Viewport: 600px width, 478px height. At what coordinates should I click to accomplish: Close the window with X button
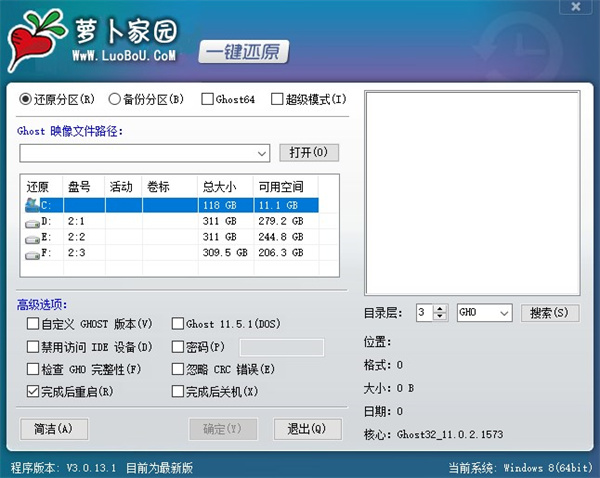[x=578, y=8]
